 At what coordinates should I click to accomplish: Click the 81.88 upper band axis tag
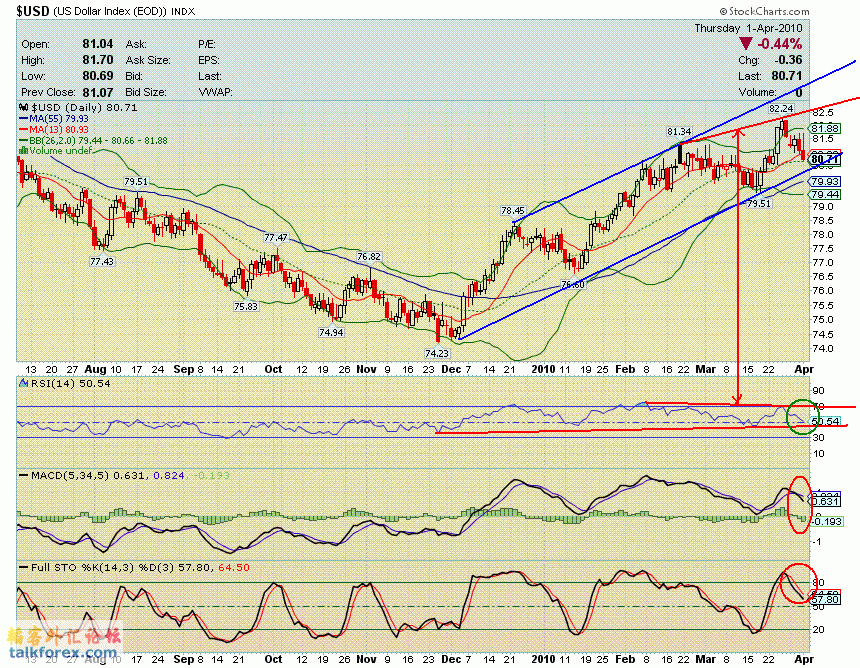tap(824, 128)
